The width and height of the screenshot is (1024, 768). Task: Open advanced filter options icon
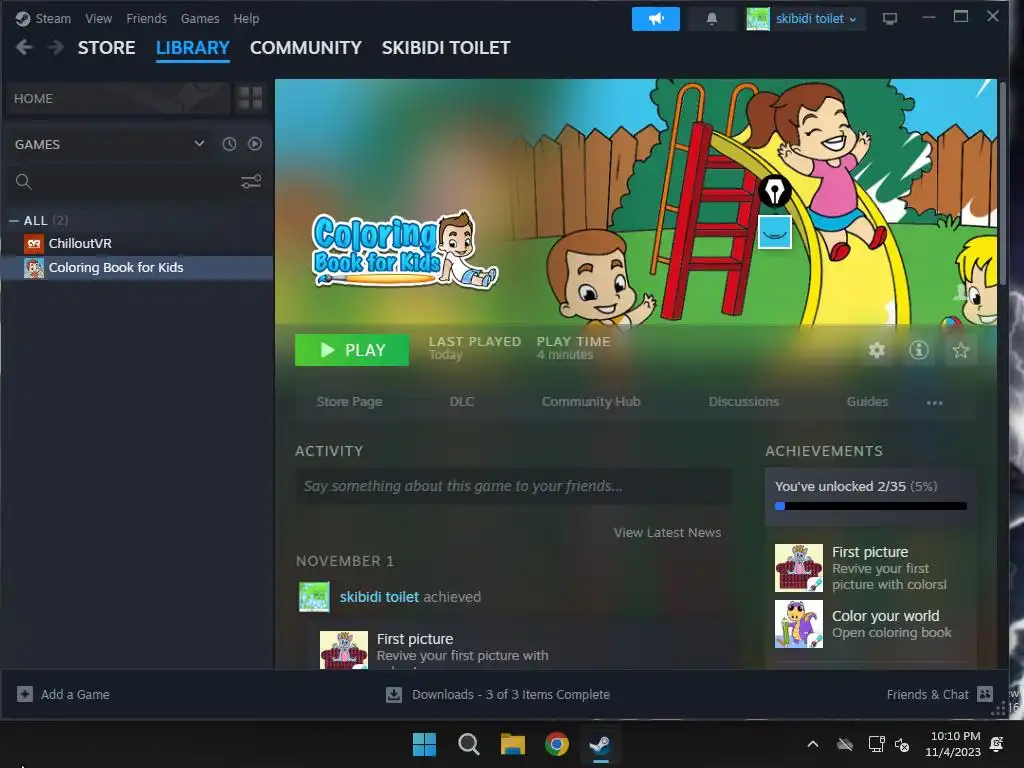[251, 182]
